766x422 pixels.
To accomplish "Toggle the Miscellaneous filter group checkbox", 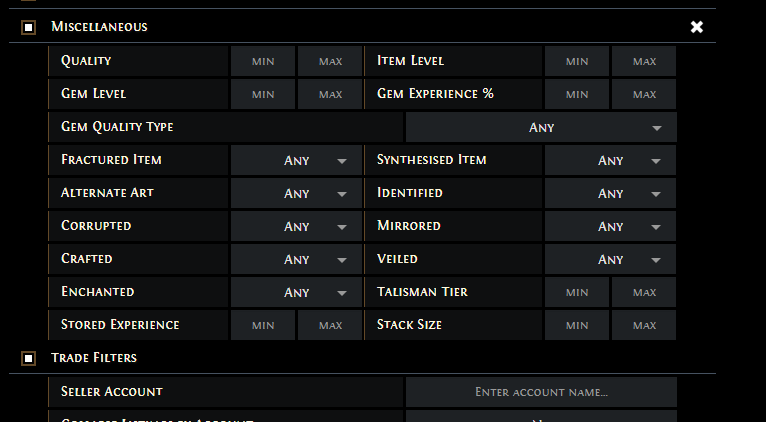I will 29,27.
